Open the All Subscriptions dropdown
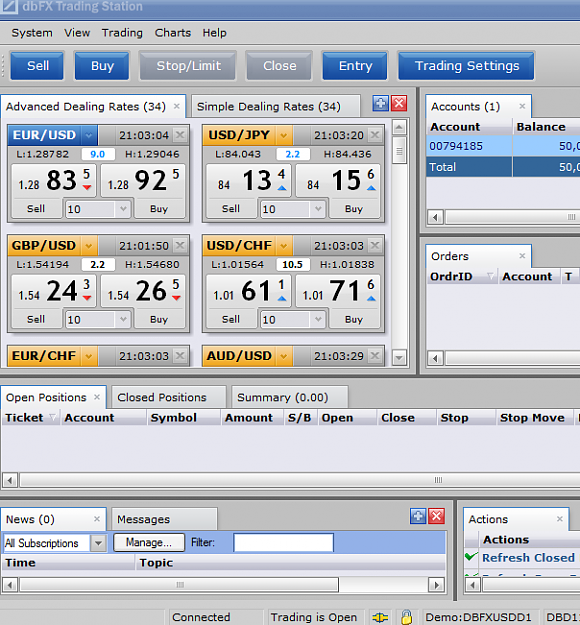Viewport: 580px width, 625px height. (98, 543)
